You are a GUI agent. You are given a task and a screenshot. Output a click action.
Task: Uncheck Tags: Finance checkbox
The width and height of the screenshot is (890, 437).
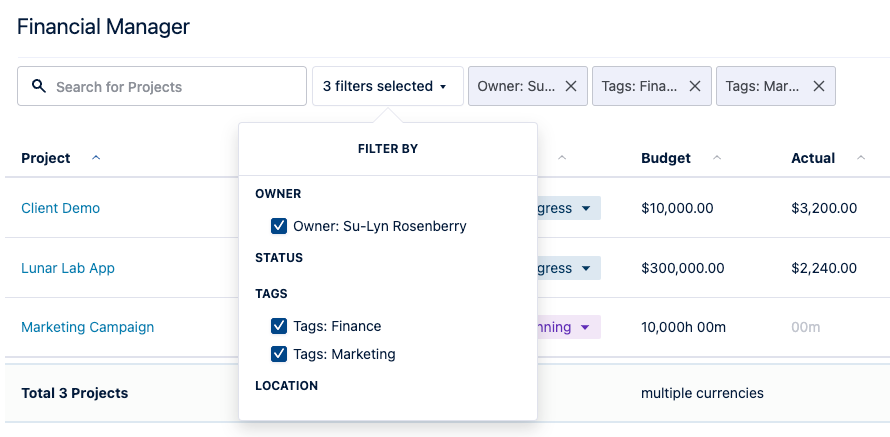click(280, 326)
